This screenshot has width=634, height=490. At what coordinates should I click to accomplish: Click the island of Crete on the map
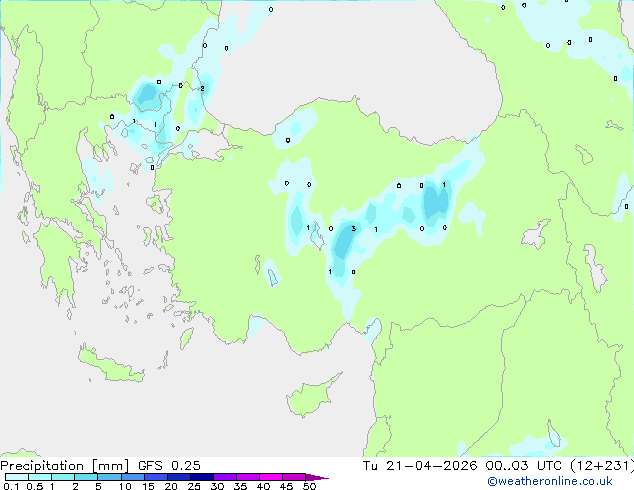tap(110, 366)
